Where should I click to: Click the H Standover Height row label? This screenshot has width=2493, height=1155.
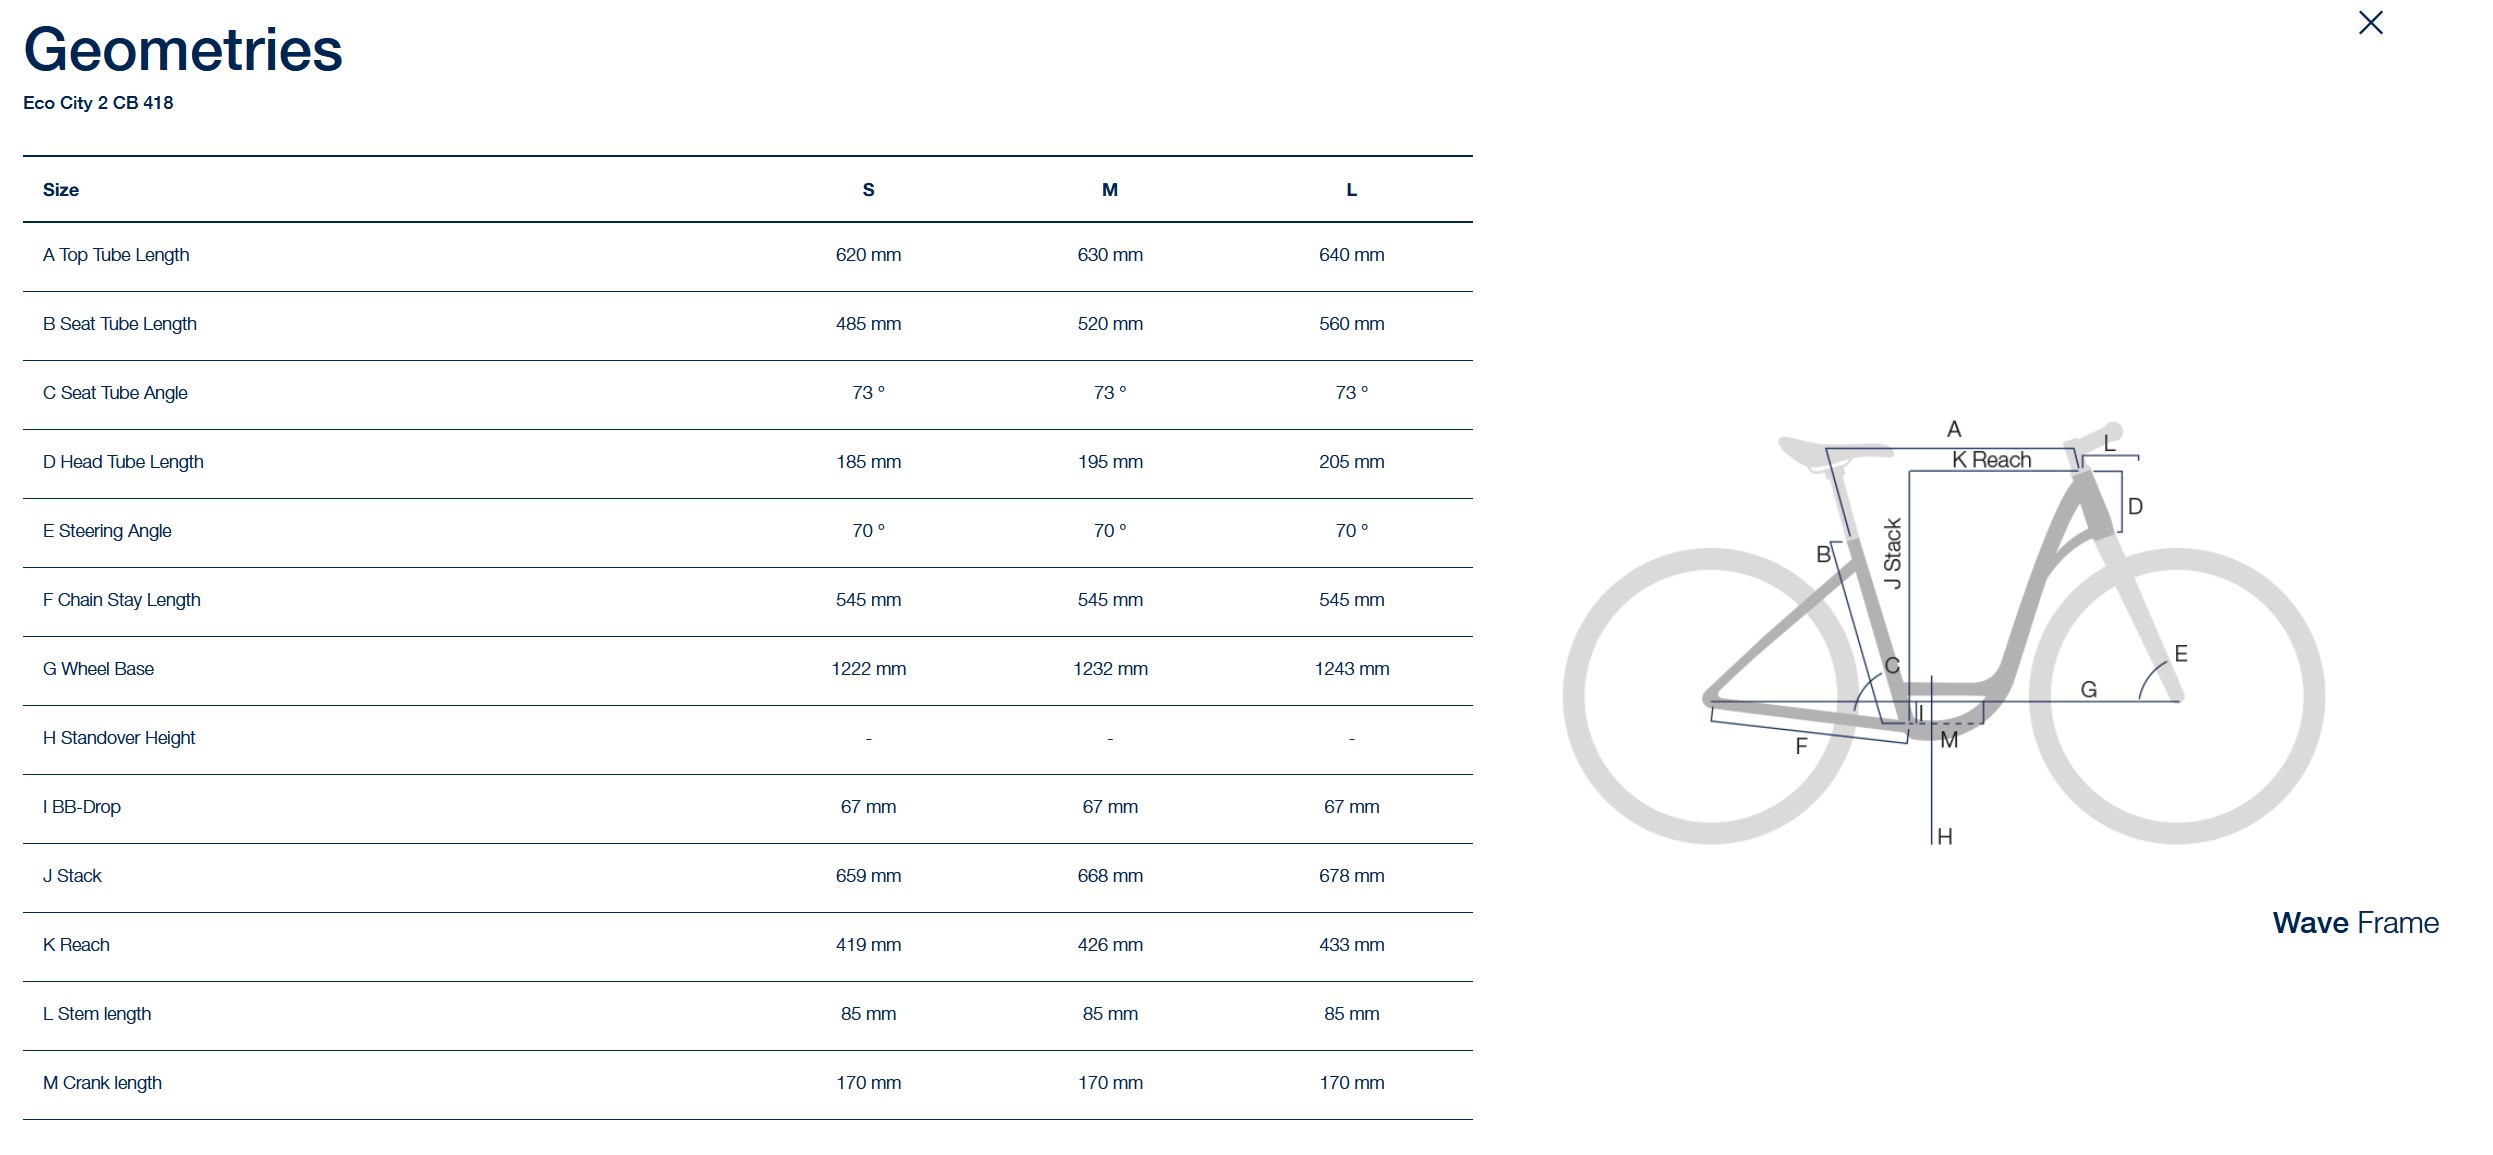(119, 738)
